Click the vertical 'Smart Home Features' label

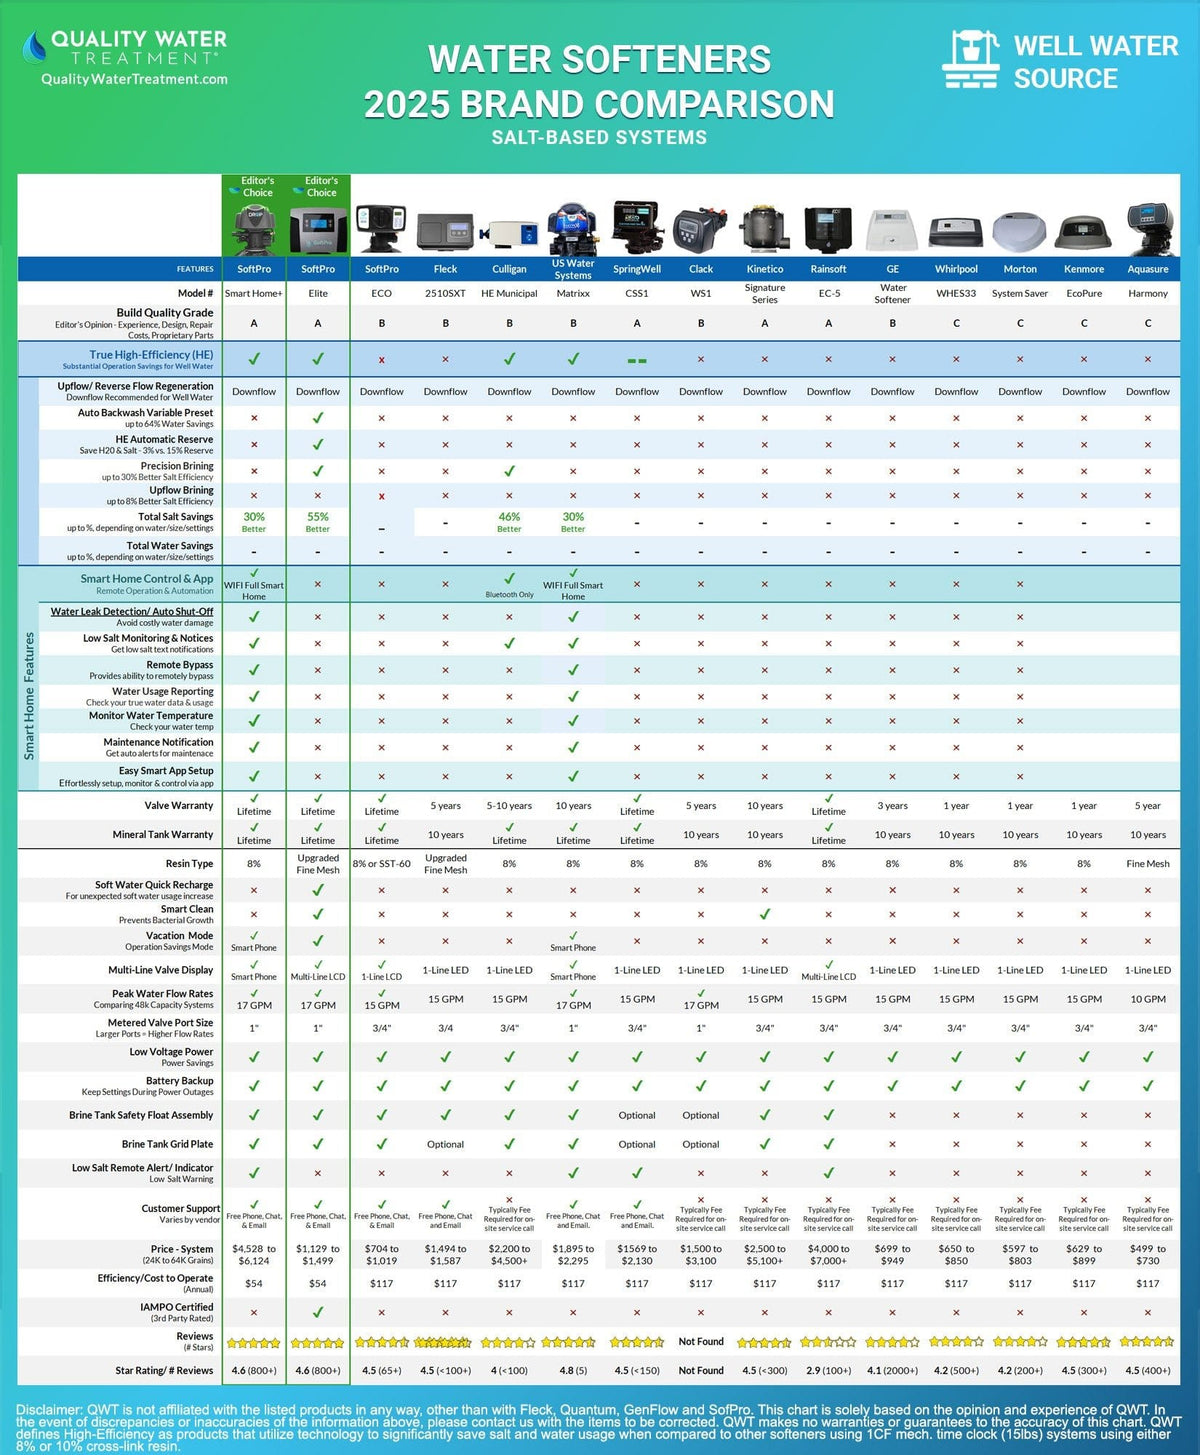pyautogui.click(x=29, y=696)
